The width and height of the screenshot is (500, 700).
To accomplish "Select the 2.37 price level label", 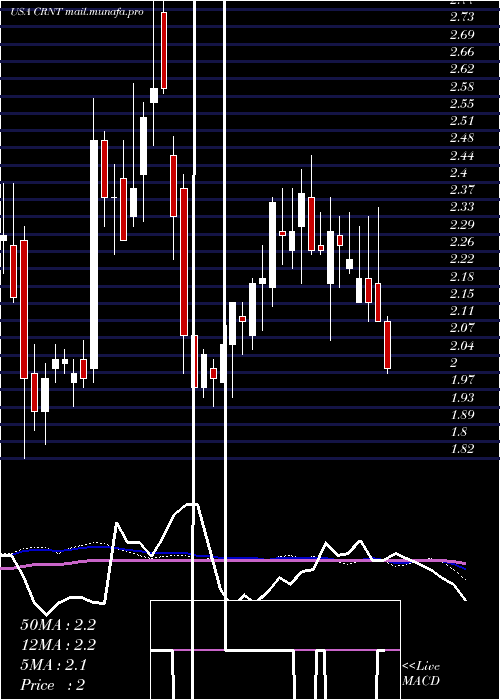I will pyautogui.click(x=462, y=190).
